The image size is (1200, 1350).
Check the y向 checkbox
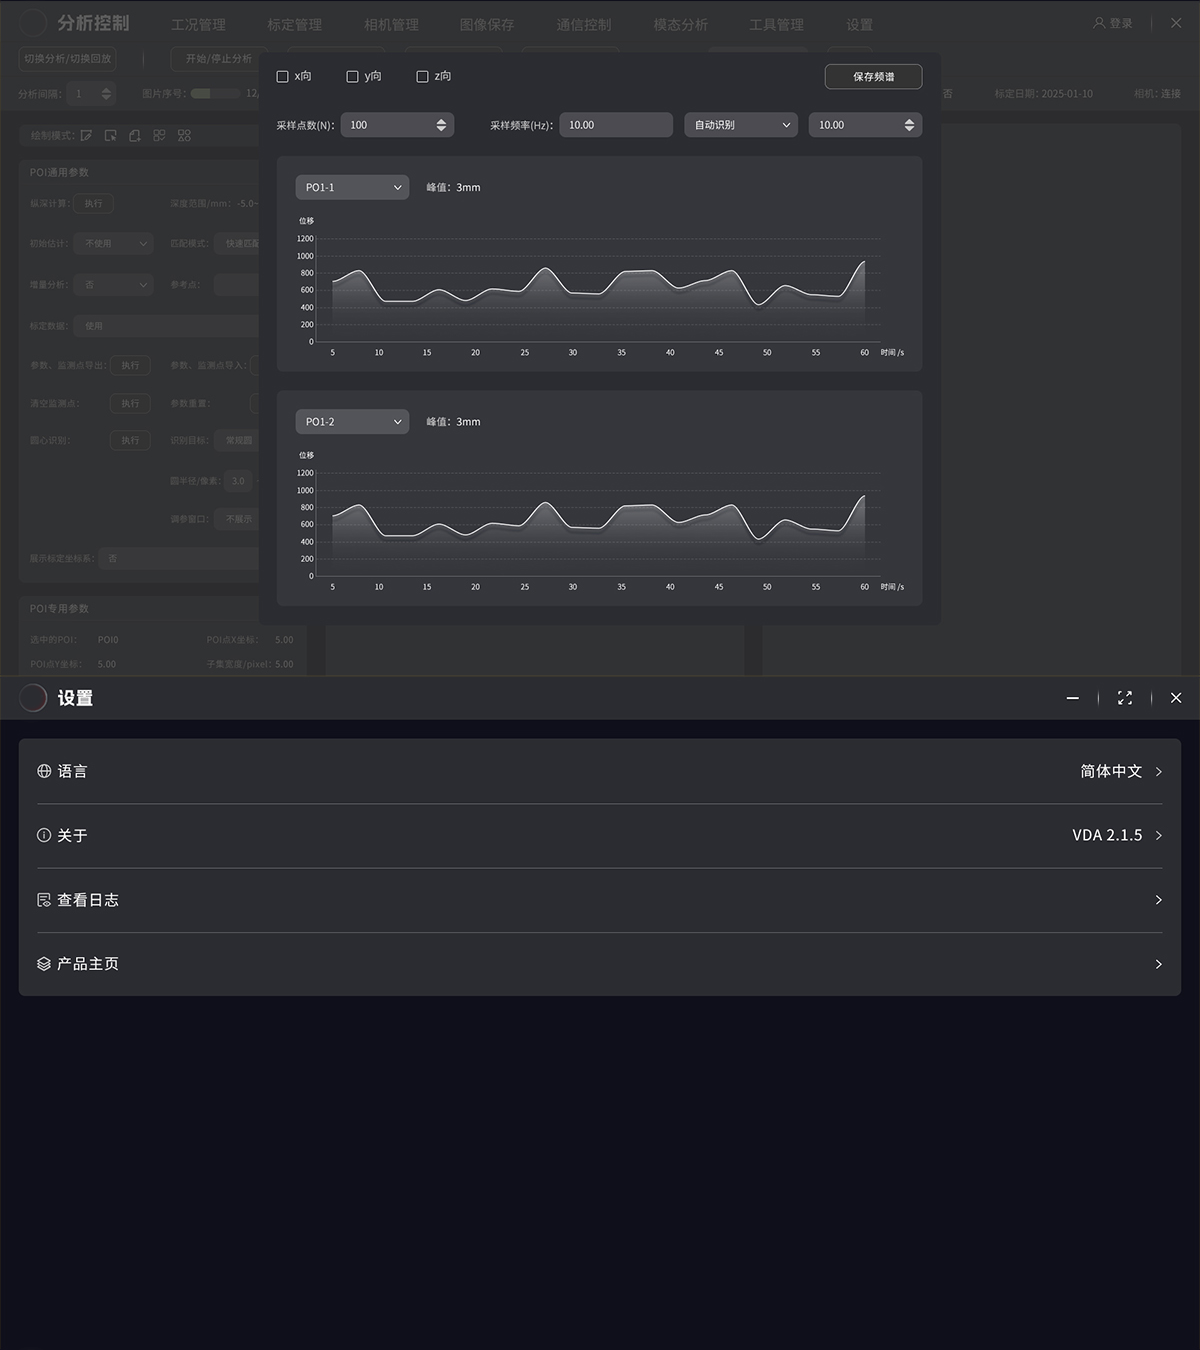(352, 76)
